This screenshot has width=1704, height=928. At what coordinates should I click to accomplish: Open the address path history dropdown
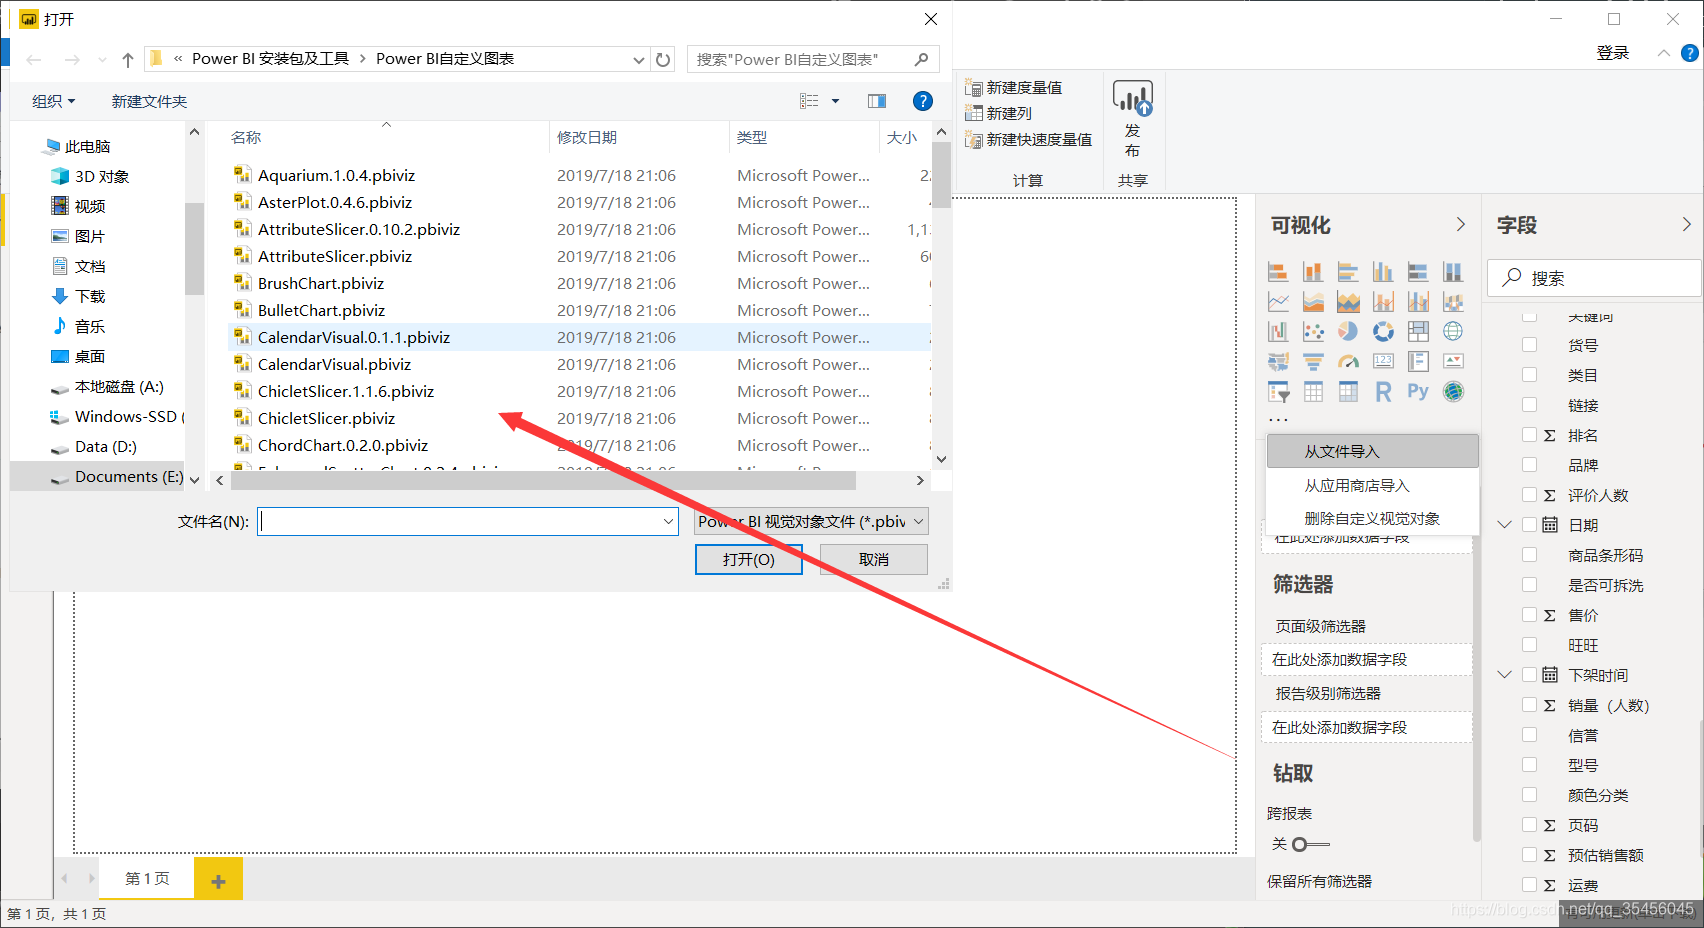point(638,59)
